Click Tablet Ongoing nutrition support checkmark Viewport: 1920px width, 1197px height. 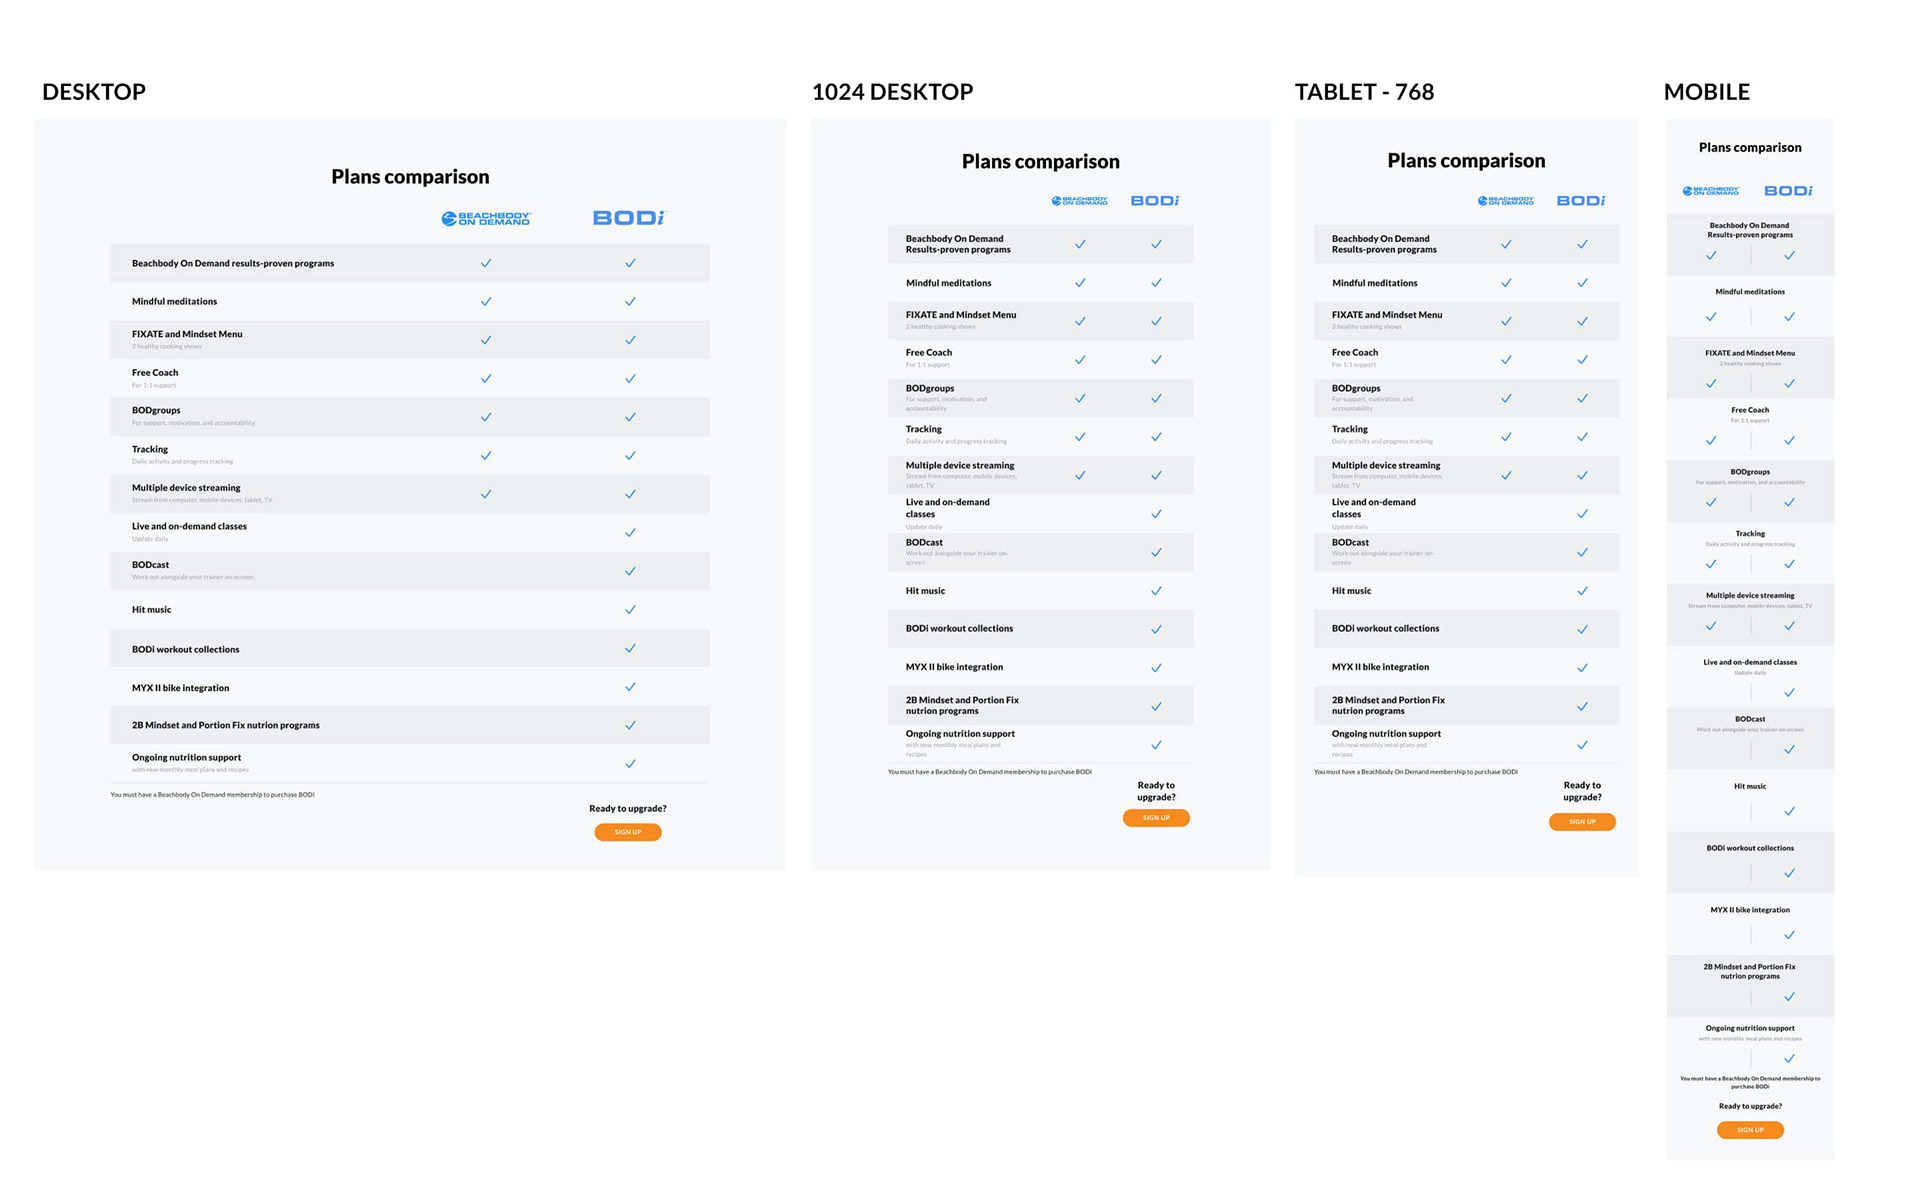pyautogui.click(x=1582, y=744)
